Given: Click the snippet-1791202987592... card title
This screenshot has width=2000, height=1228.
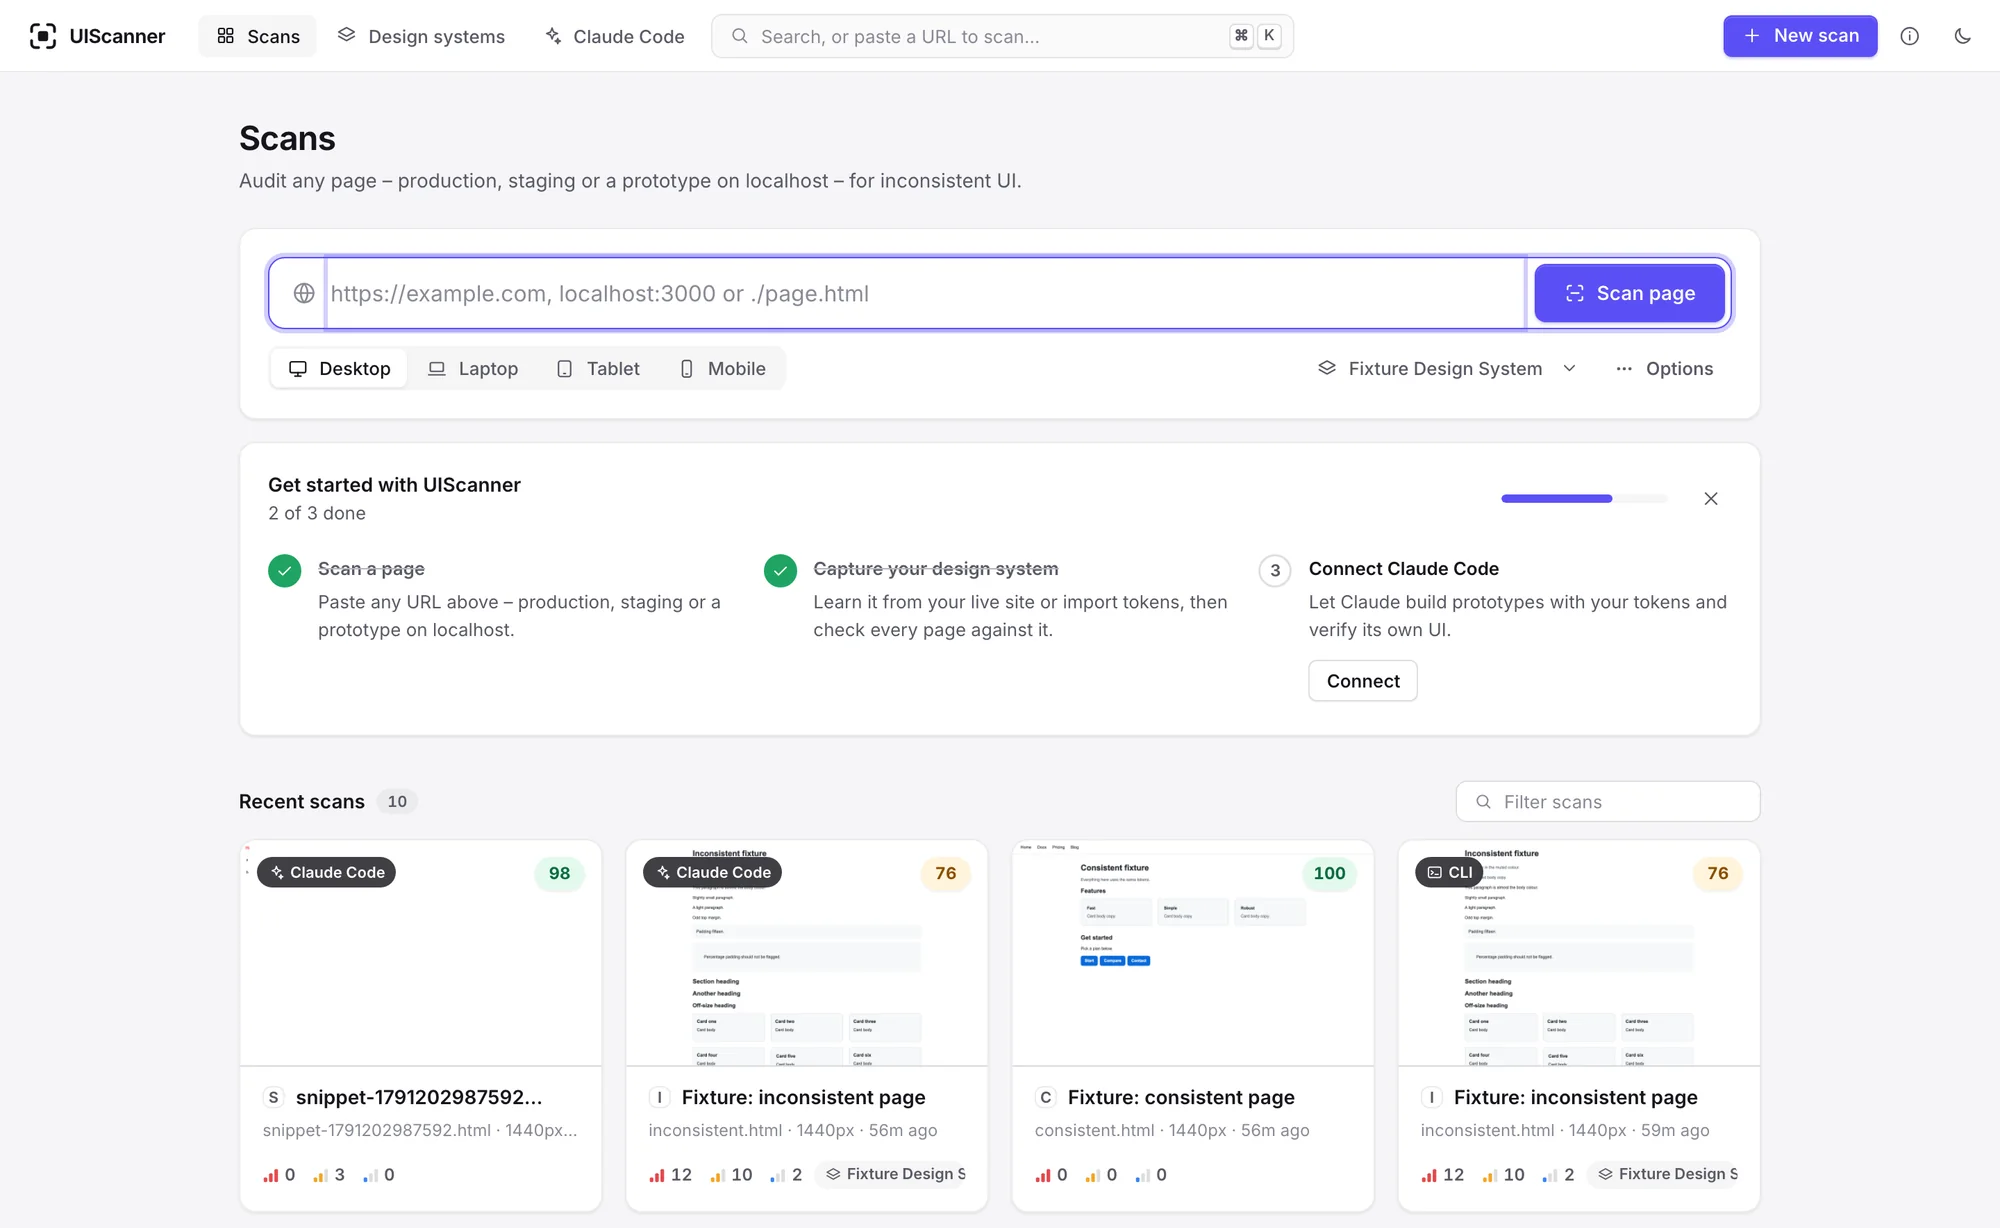Looking at the screenshot, I should (x=419, y=1097).
